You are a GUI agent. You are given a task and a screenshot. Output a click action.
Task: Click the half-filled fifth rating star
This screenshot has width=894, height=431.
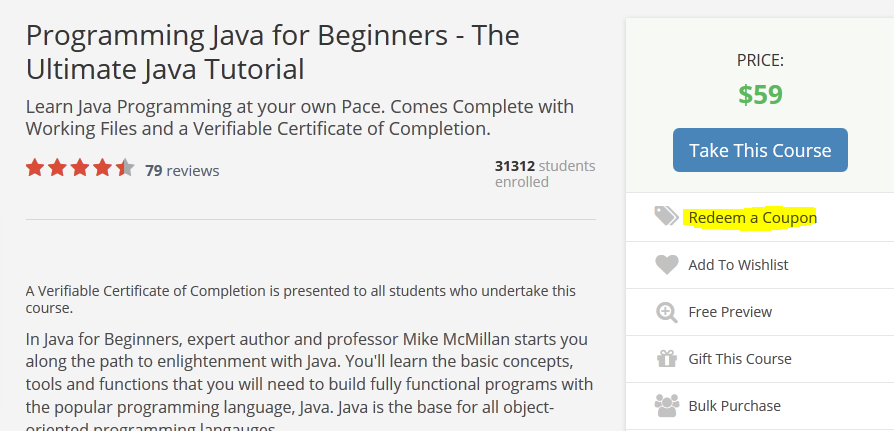[x=125, y=168]
